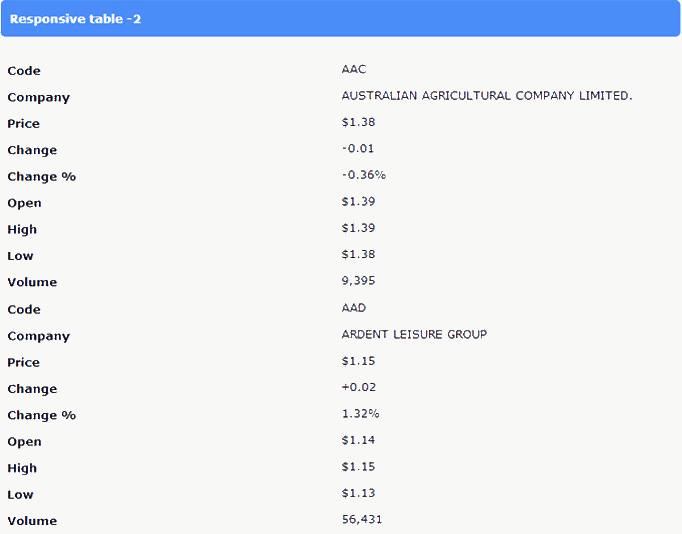Click the 'Change %' label beside -0.36%

point(42,177)
